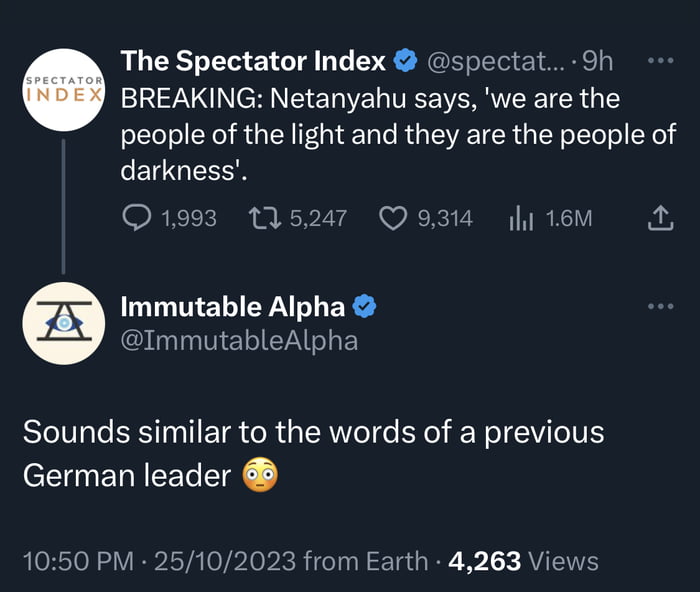Click the 10:50 PM 25/10/2023 timestamp
This screenshot has width=700, height=592.
click(x=158, y=561)
